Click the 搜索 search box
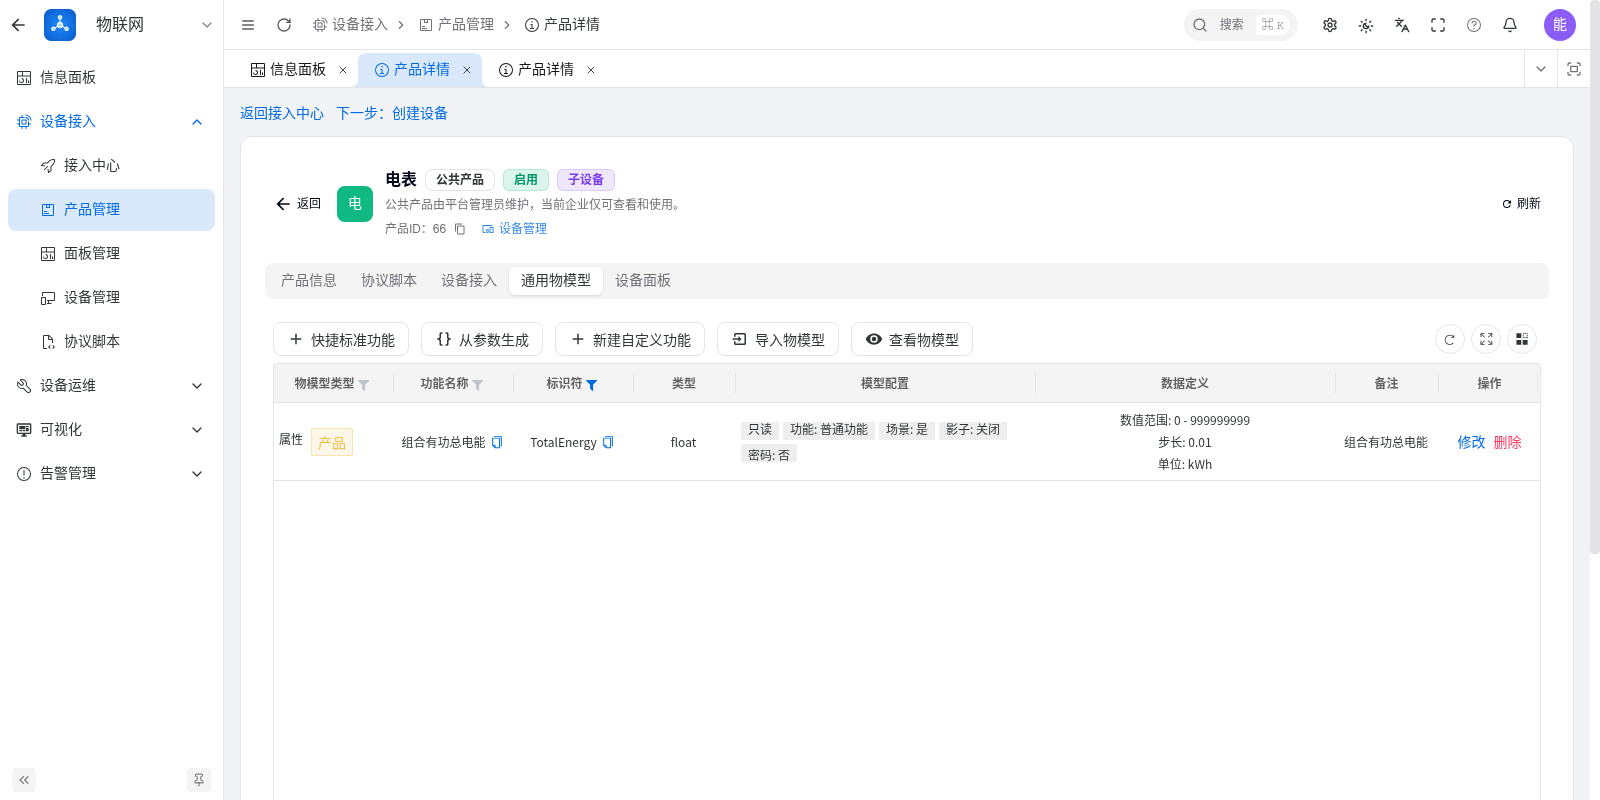 1241,25
